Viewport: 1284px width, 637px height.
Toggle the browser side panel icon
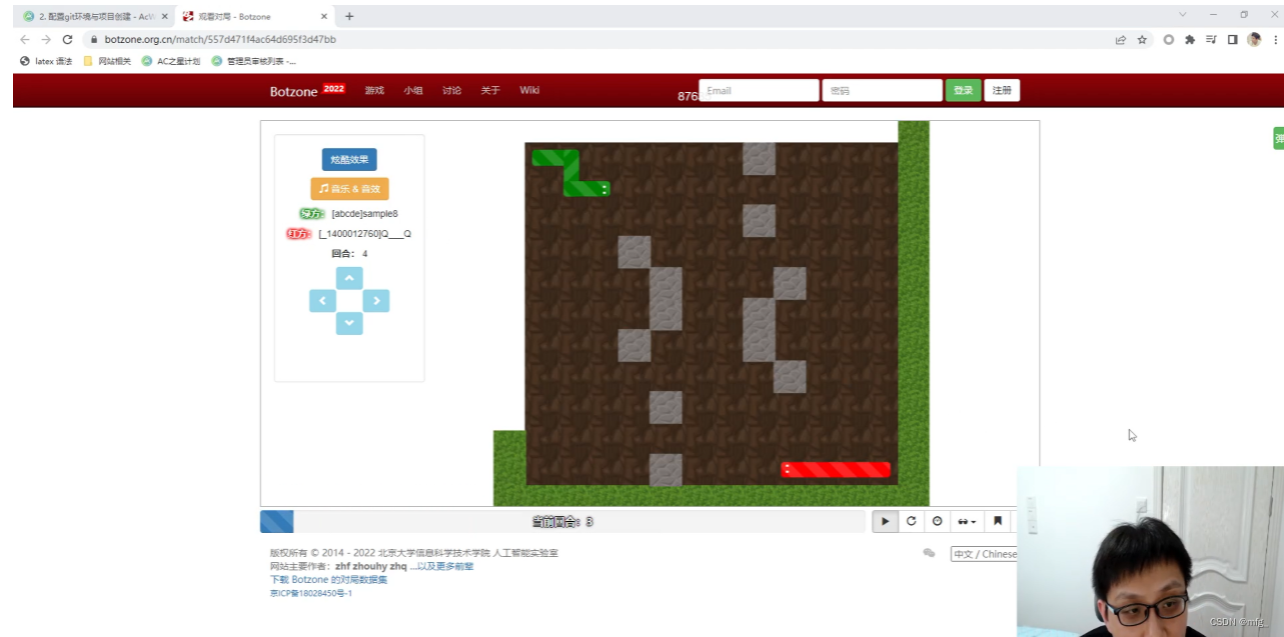coord(1232,40)
